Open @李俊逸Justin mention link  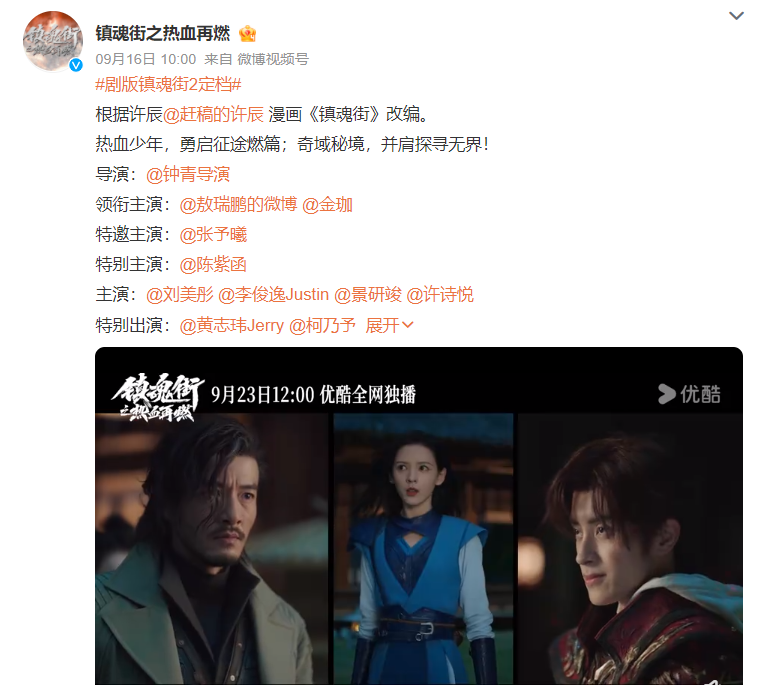tap(273, 295)
